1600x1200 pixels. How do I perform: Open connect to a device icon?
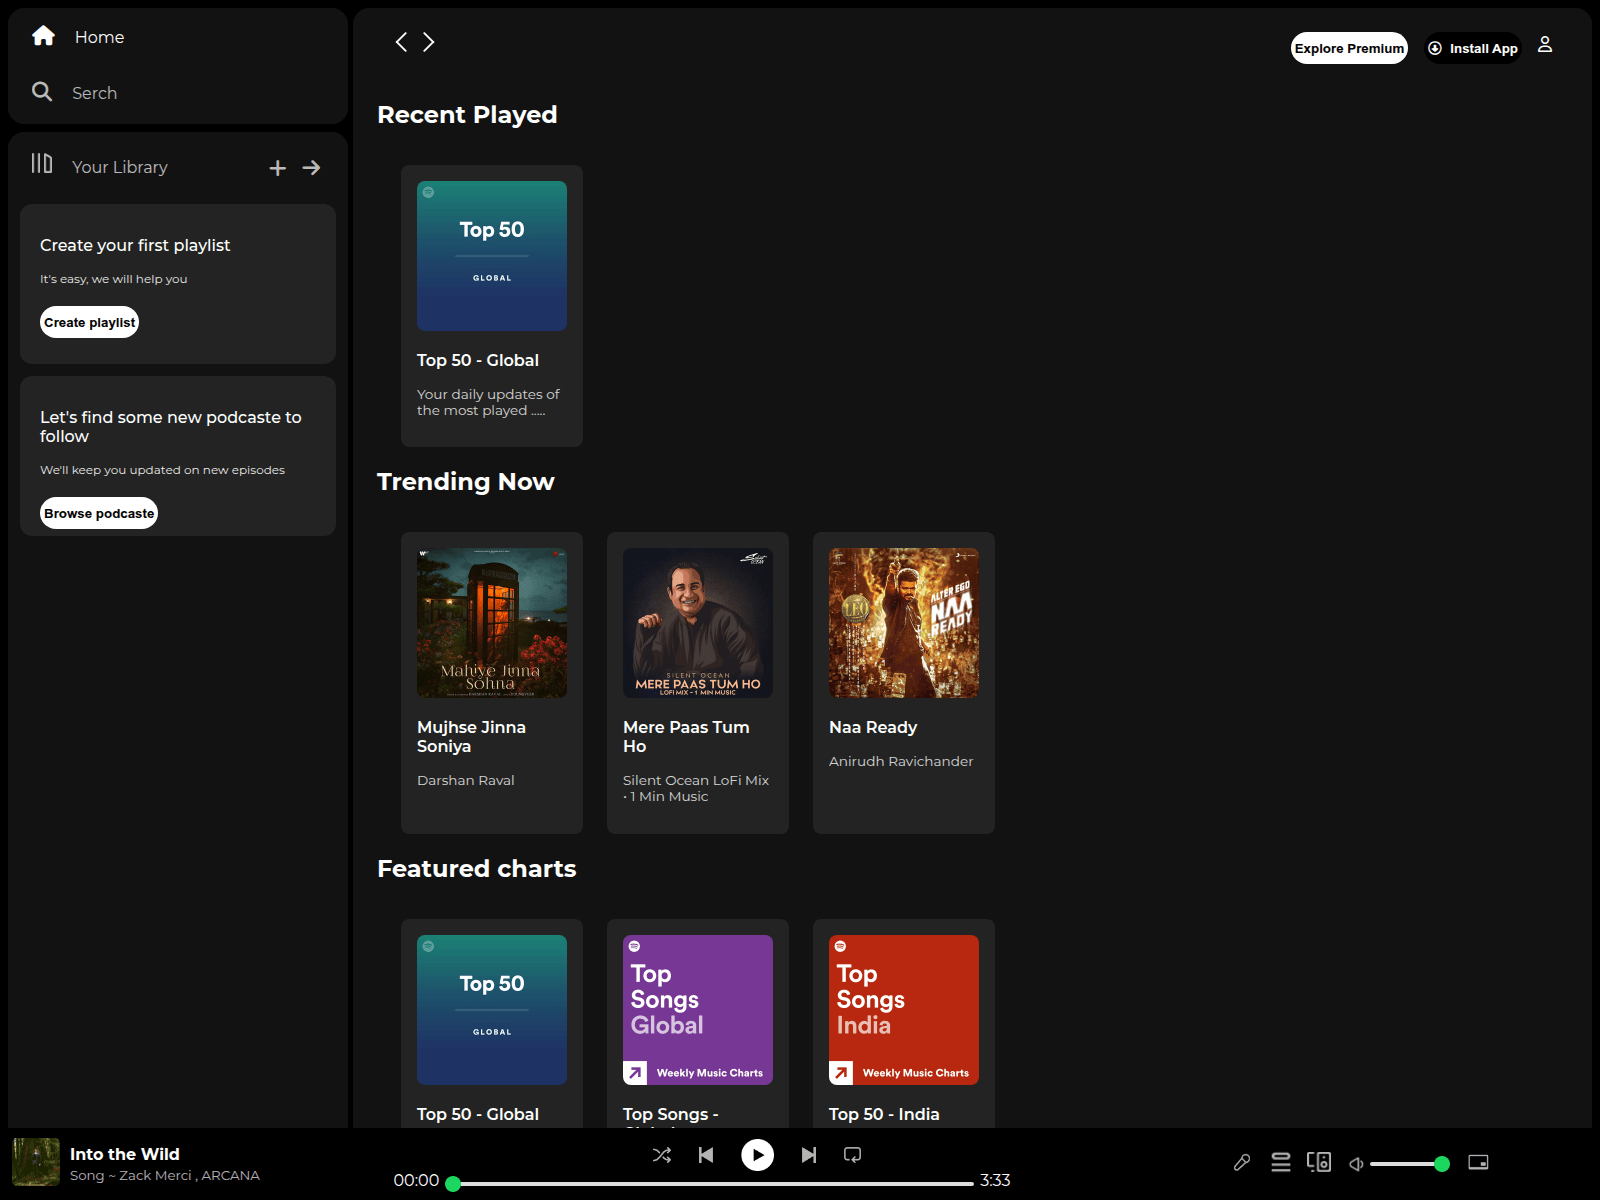(1319, 1162)
